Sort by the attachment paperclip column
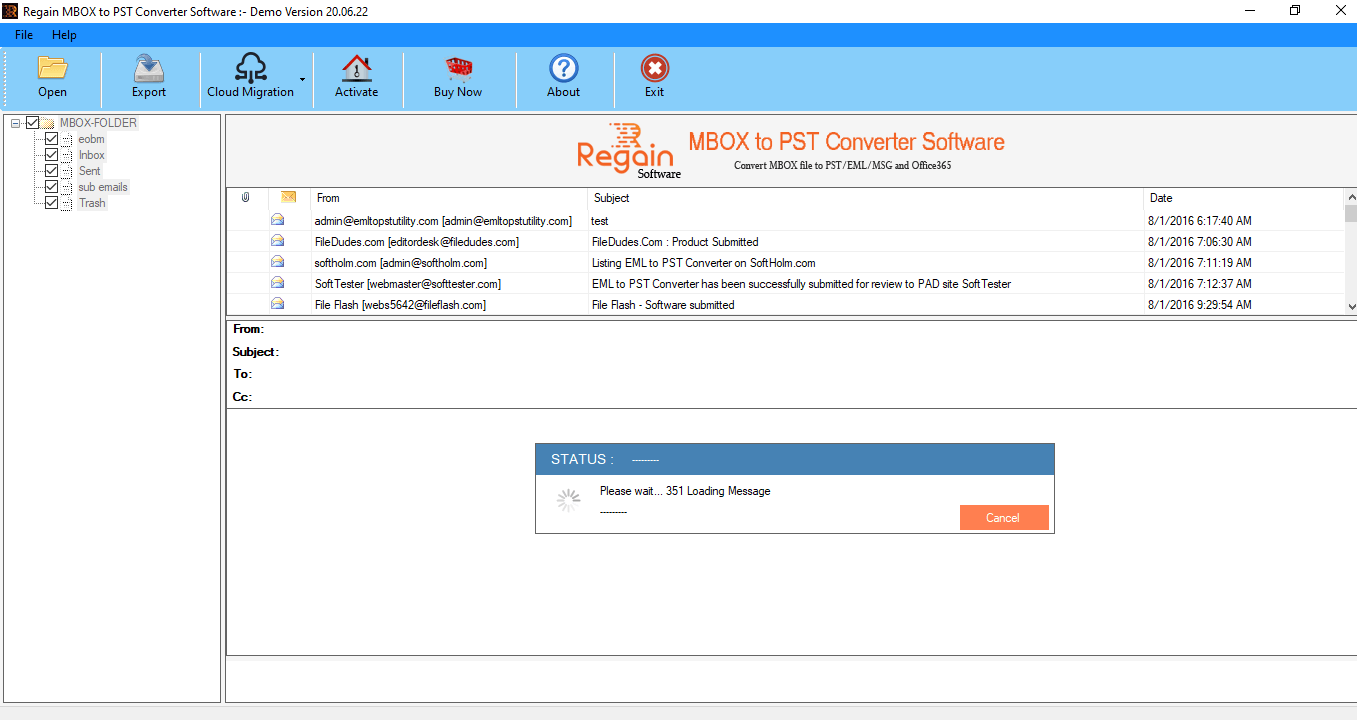 coord(246,198)
